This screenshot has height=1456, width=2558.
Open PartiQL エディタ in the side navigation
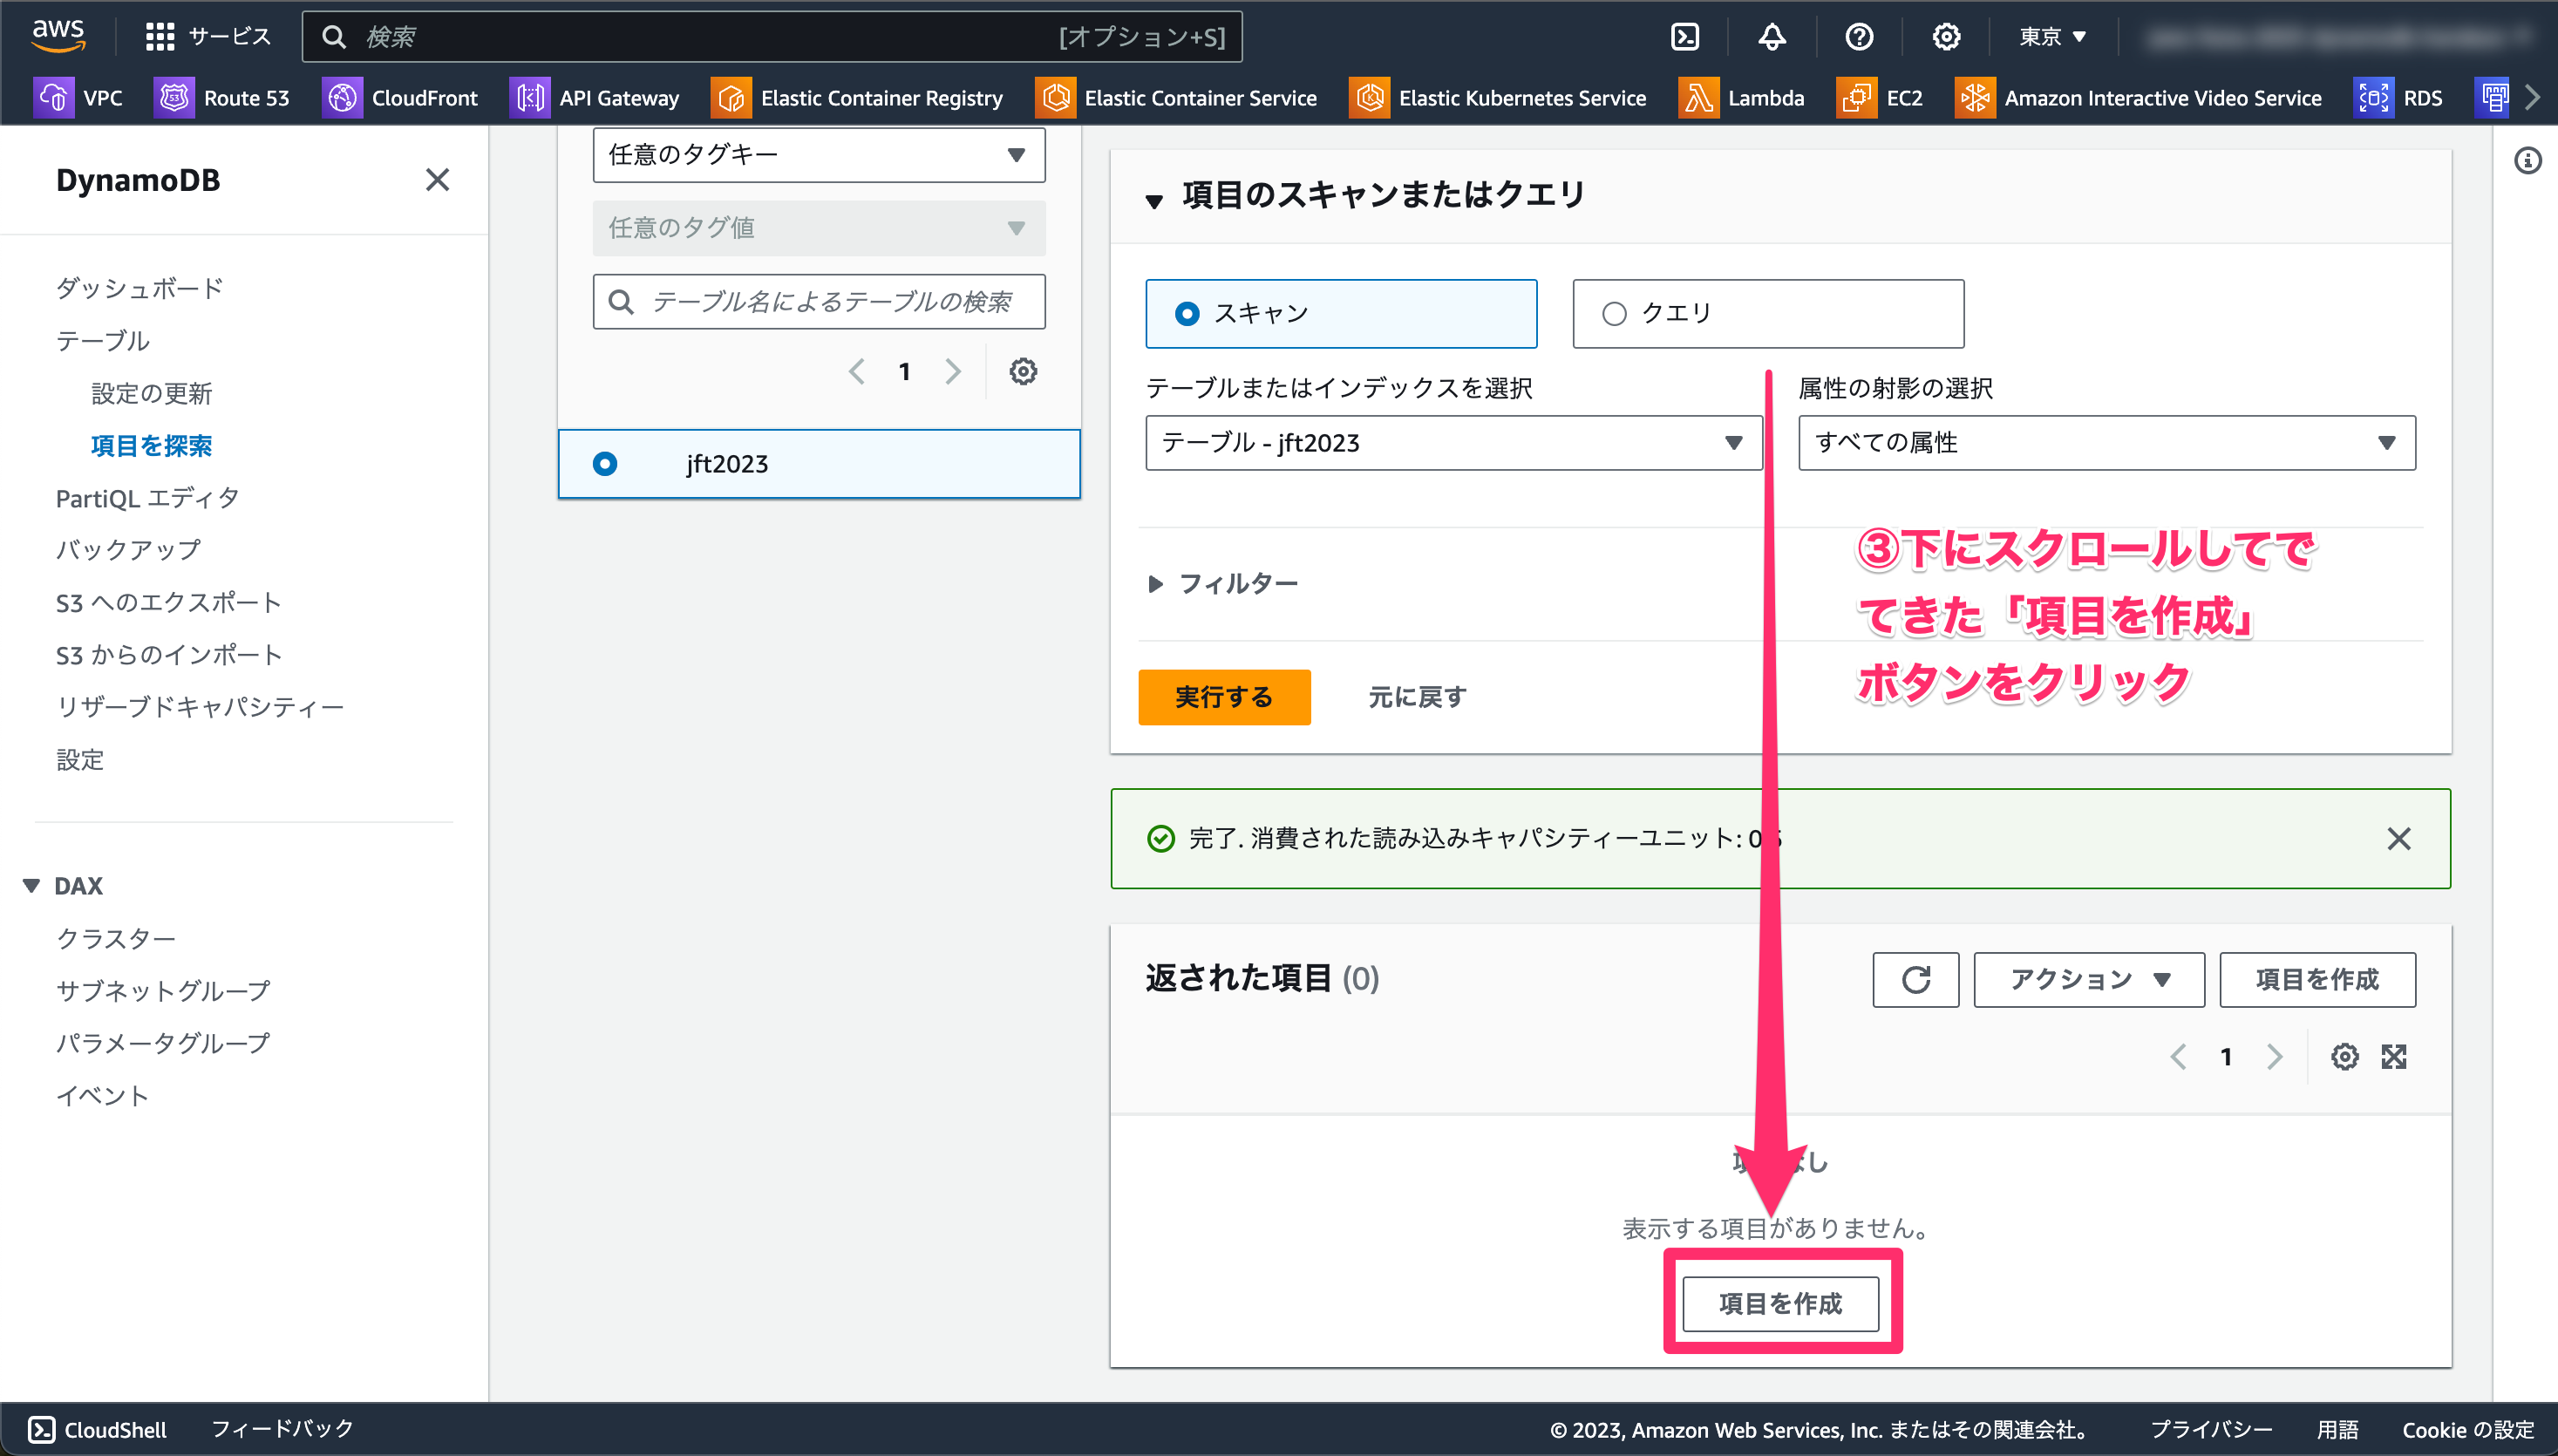coord(147,498)
